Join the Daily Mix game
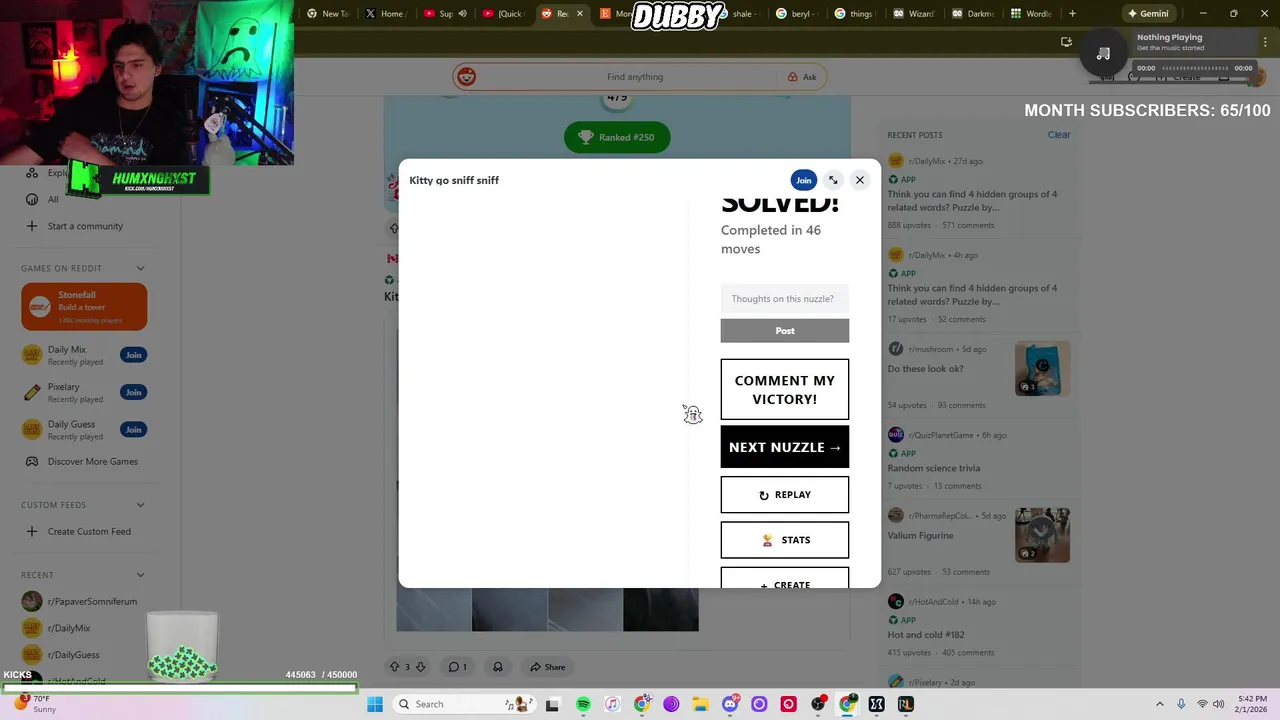The height and width of the screenshot is (720, 1280). [x=133, y=355]
